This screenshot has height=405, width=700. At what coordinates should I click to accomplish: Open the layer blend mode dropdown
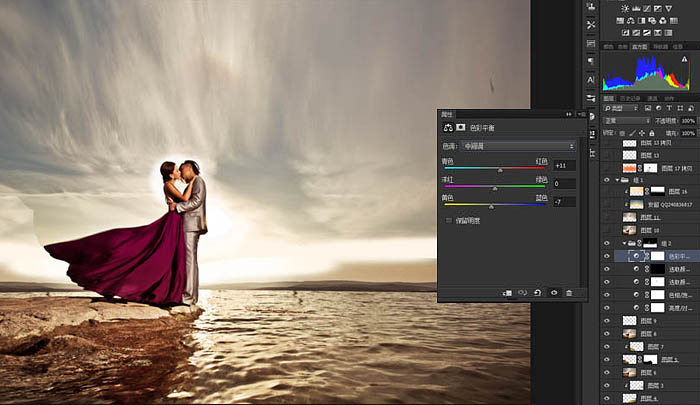click(626, 121)
